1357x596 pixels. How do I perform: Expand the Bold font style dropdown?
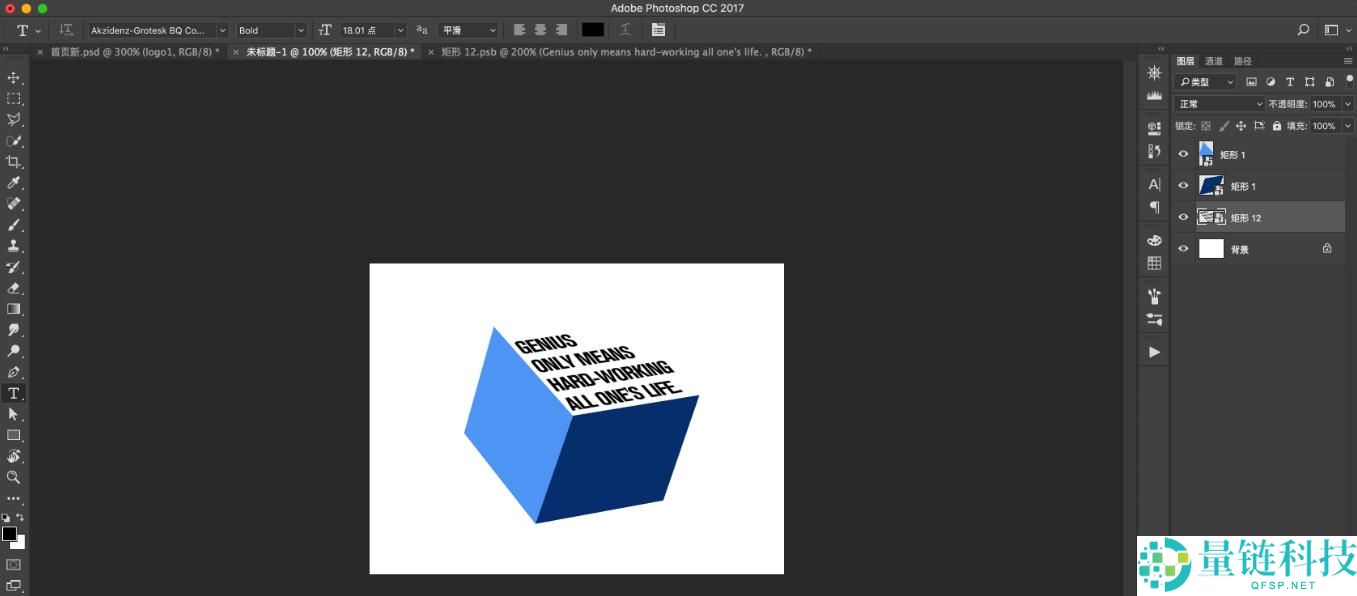(x=271, y=31)
